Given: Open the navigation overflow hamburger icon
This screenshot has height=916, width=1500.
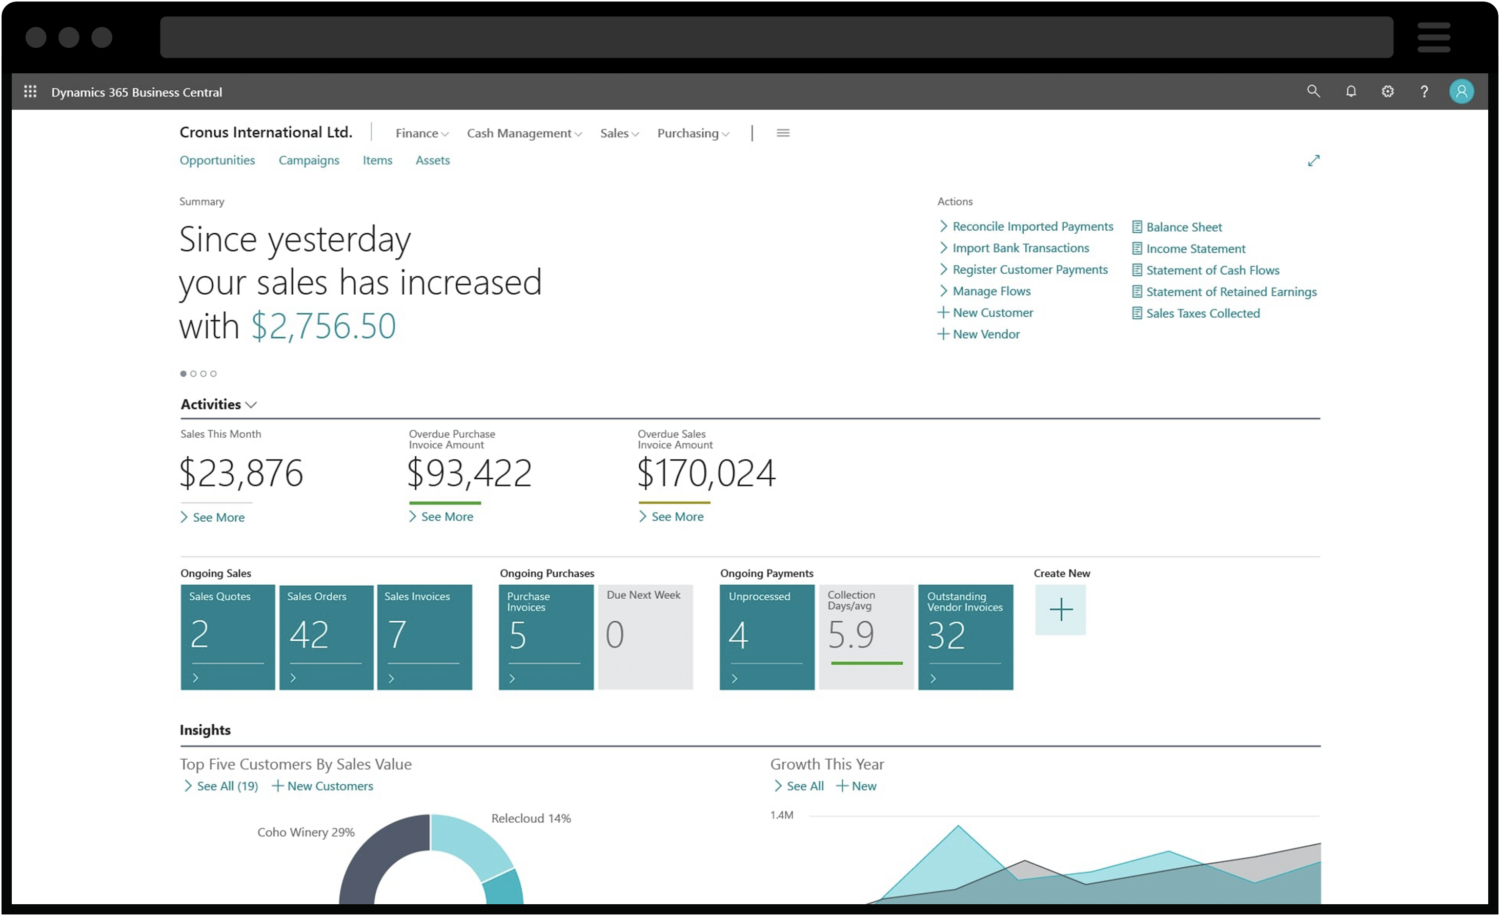Looking at the screenshot, I should click(x=783, y=133).
